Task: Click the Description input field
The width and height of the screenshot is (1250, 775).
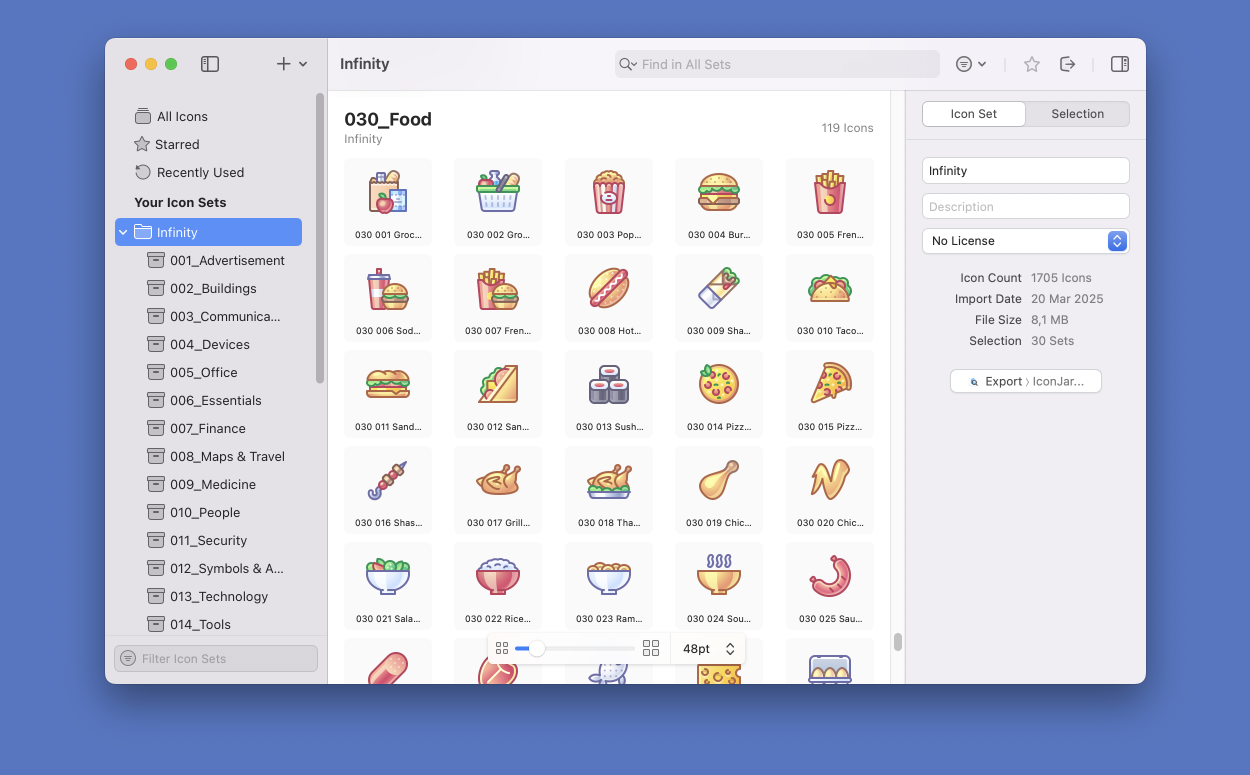Action: tap(1025, 207)
